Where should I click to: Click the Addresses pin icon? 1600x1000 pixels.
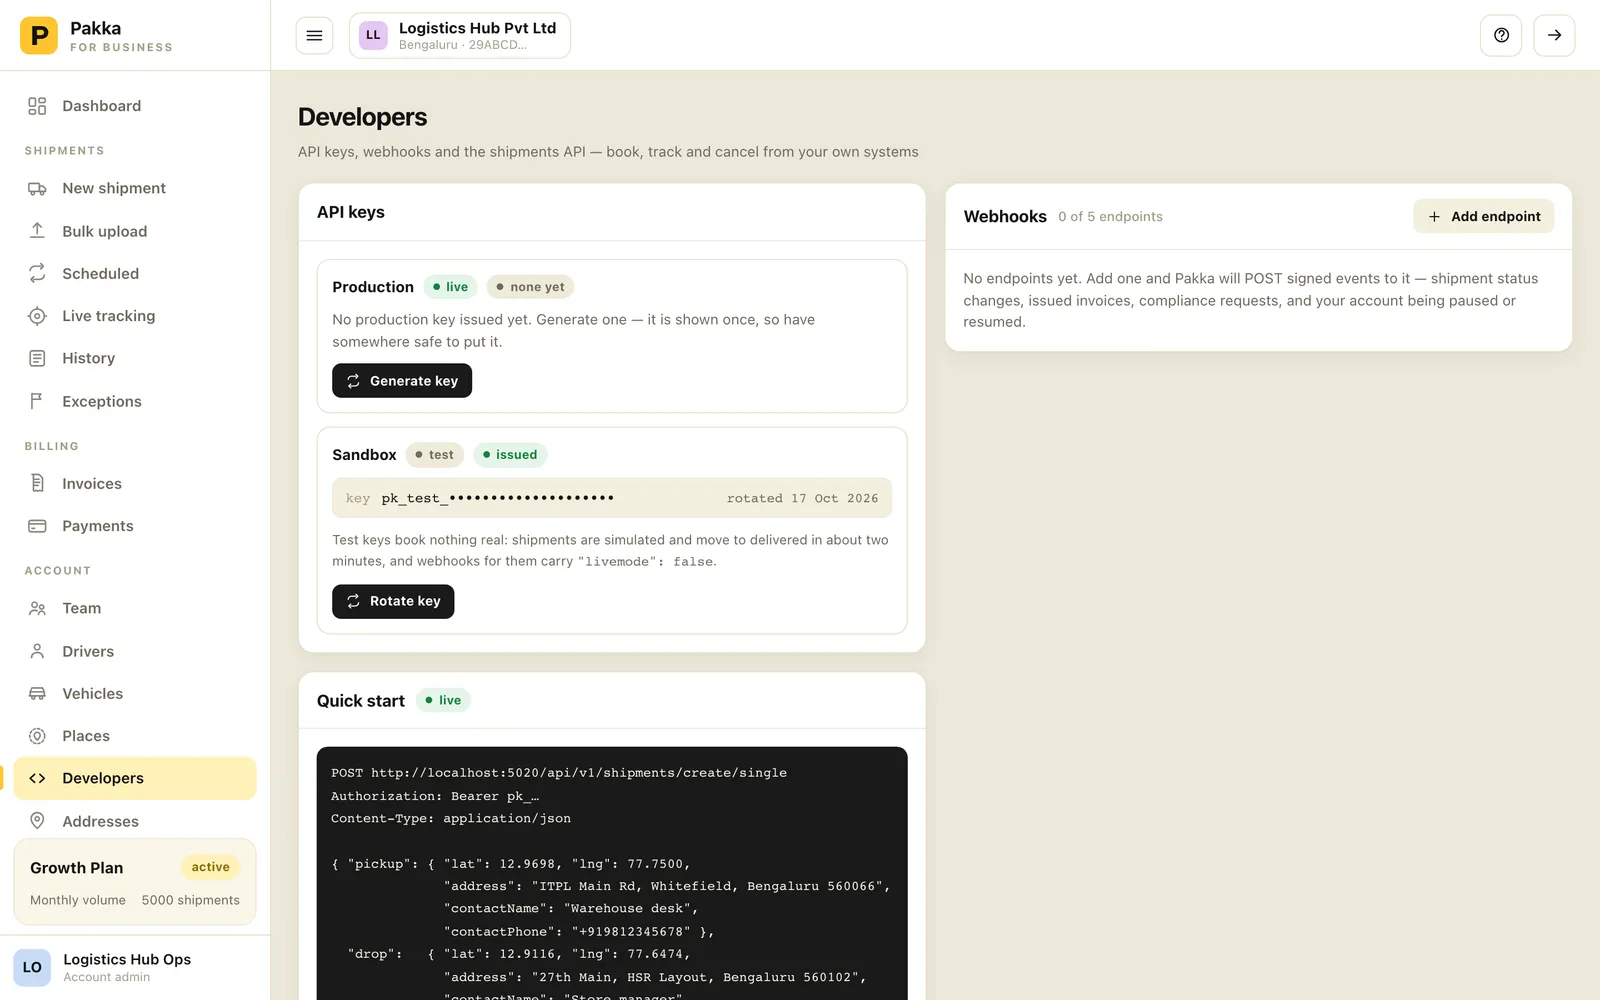click(37, 821)
